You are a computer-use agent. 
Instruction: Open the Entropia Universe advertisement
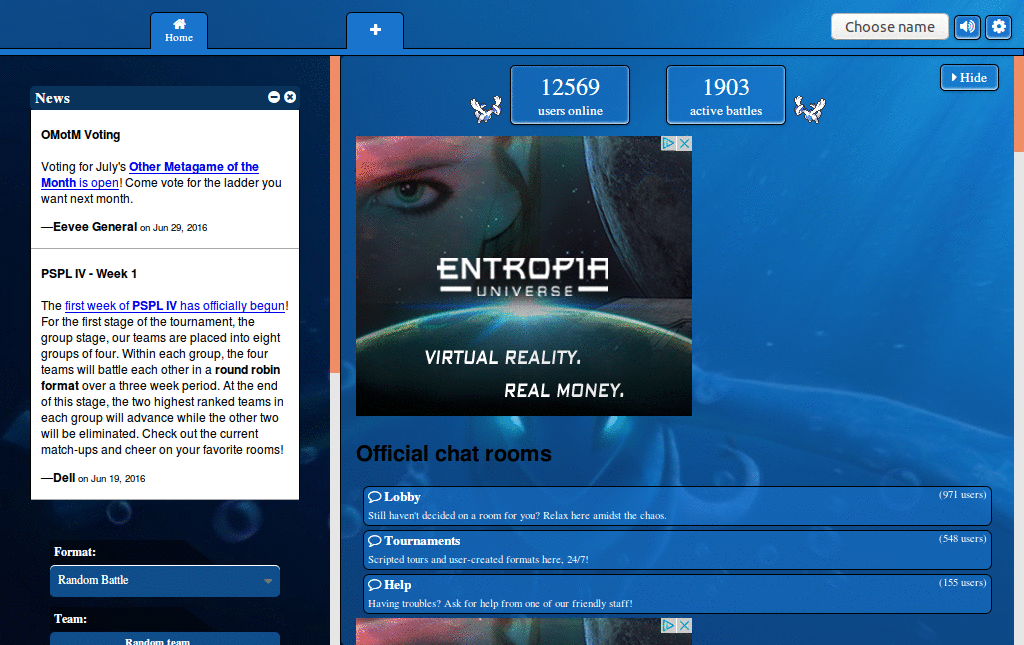[524, 275]
